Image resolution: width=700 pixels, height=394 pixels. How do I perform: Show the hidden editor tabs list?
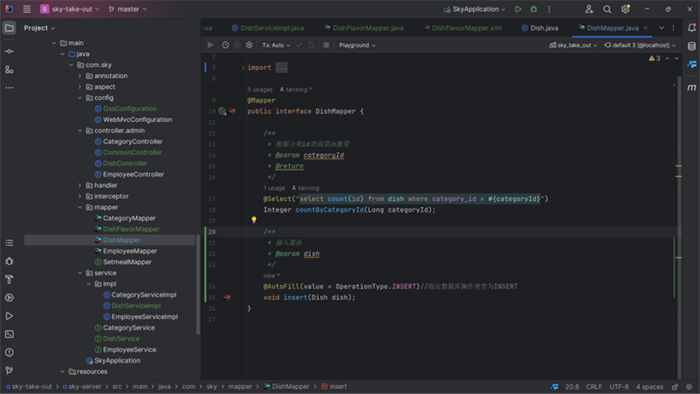[x=662, y=28]
